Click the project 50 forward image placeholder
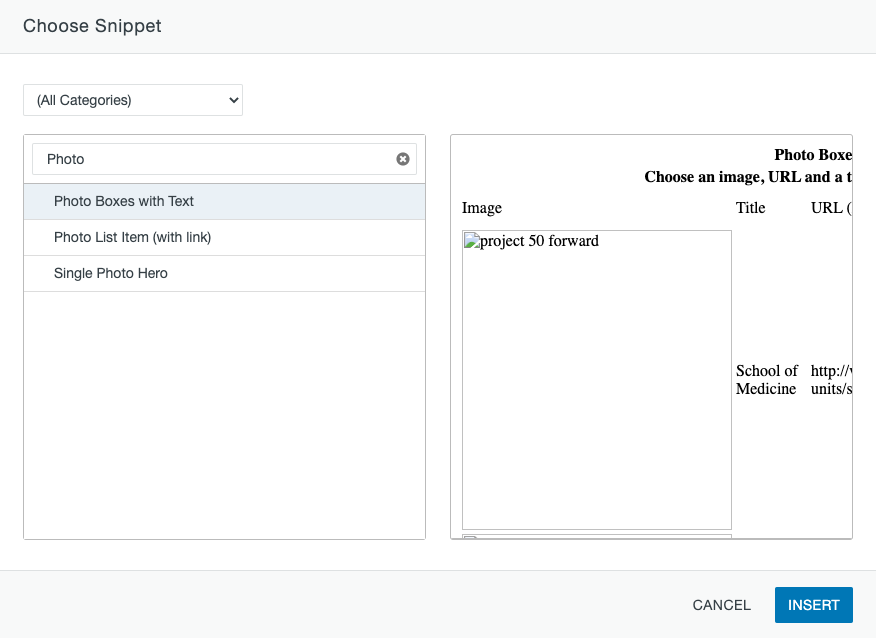876x638 pixels. (x=596, y=380)
